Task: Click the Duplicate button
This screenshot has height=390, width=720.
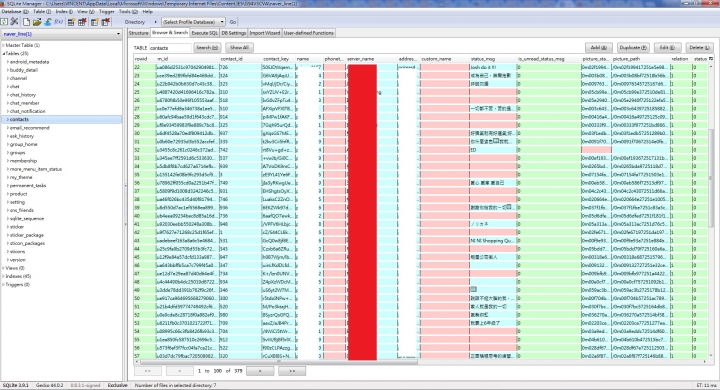Action: pos(633,47)
